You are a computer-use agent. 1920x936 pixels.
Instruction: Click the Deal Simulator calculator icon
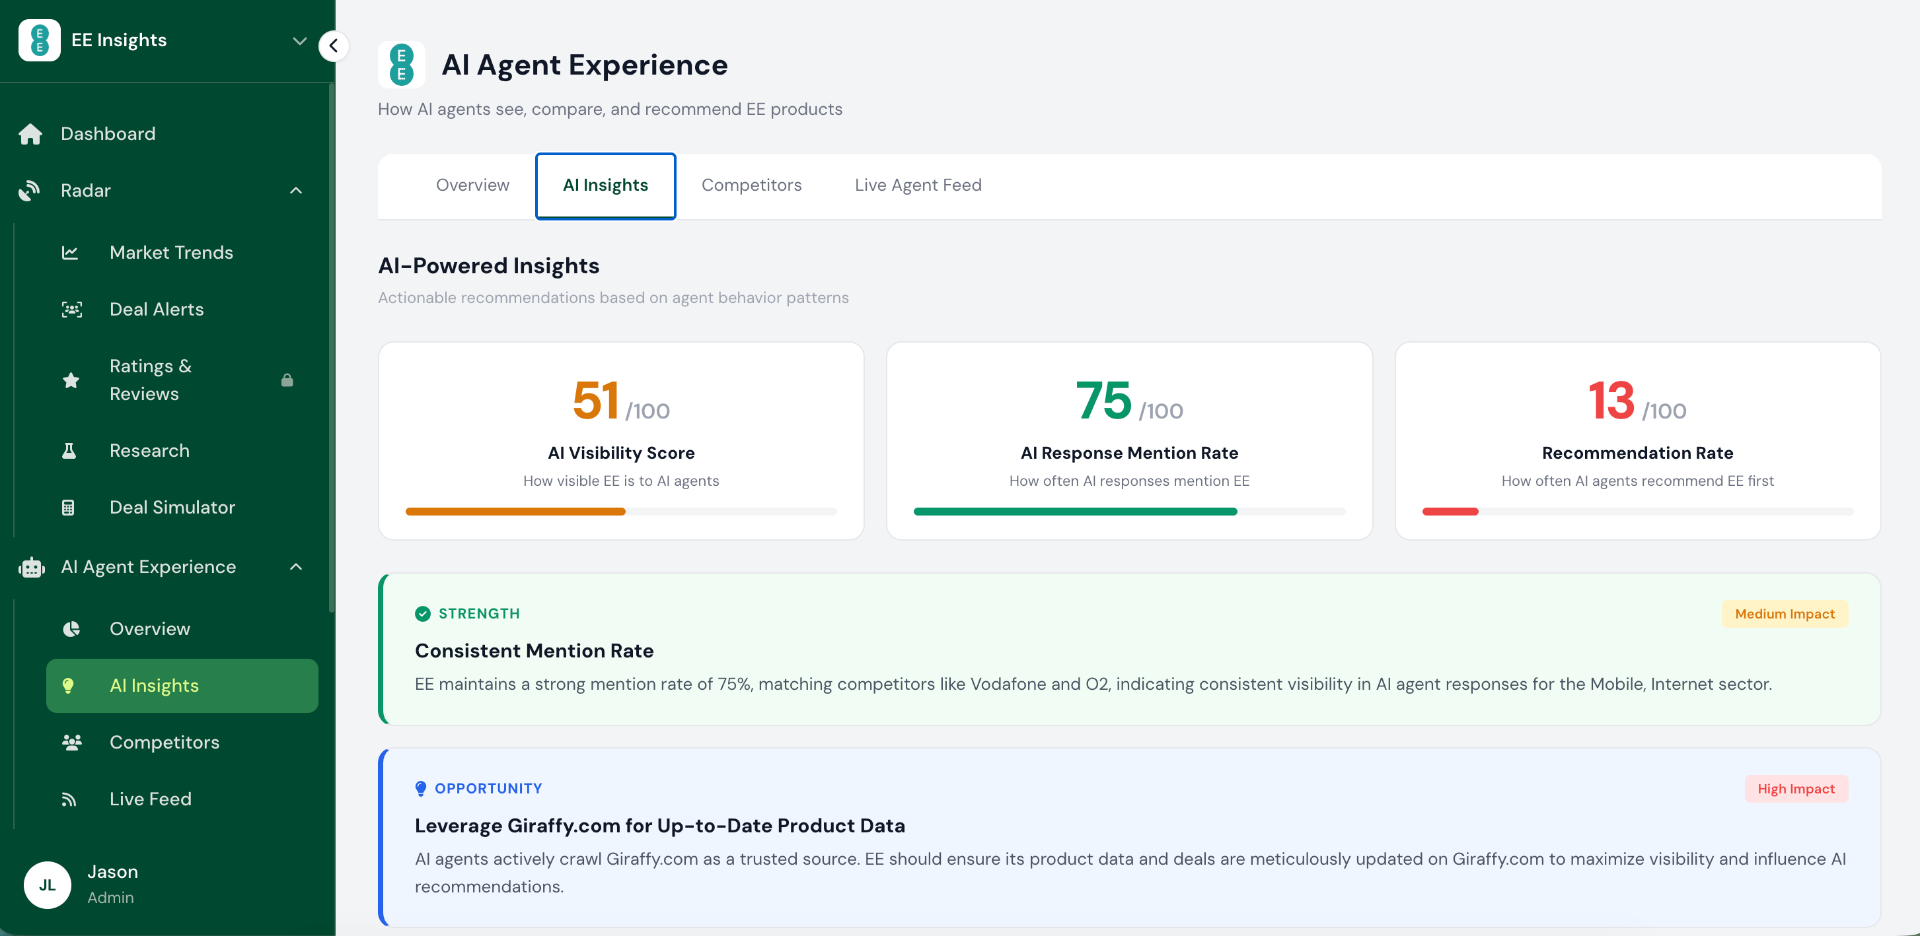68,508
